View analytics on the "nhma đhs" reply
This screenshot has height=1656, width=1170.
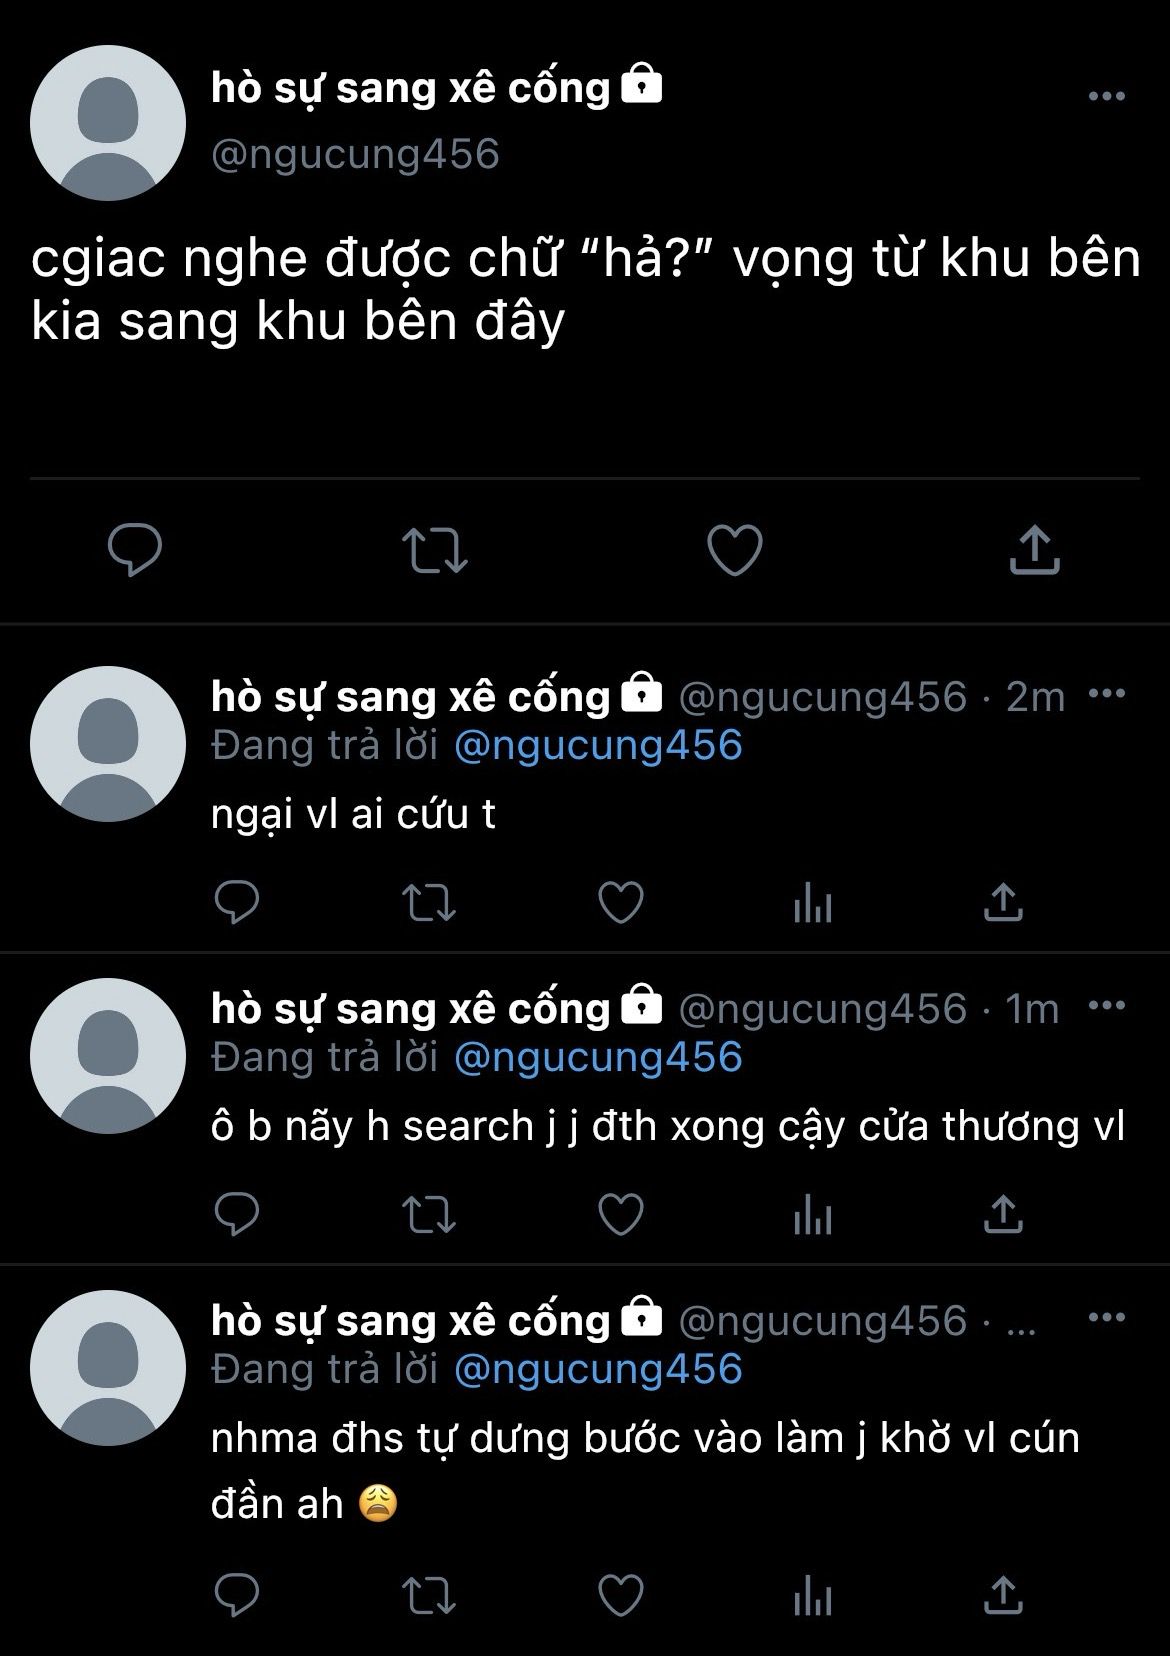[x=812, y=1596]
